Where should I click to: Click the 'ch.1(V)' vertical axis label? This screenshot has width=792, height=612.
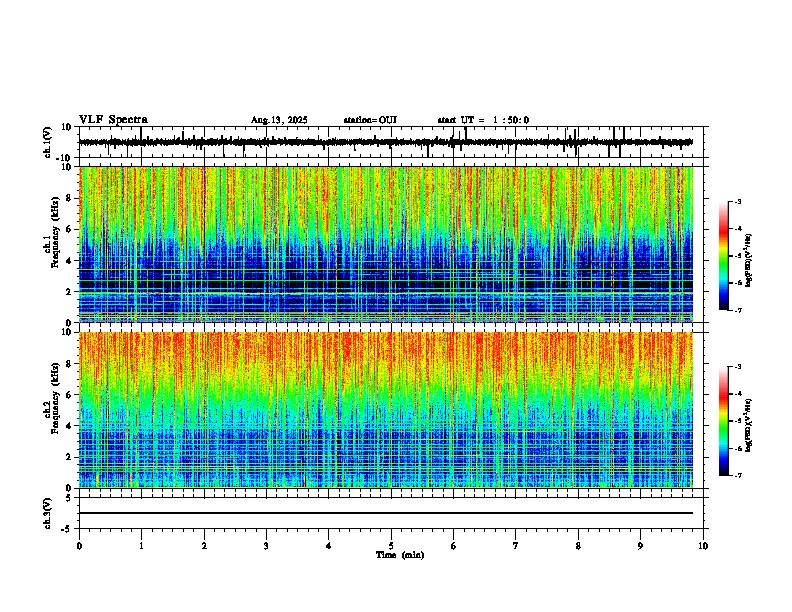[48, 142]
